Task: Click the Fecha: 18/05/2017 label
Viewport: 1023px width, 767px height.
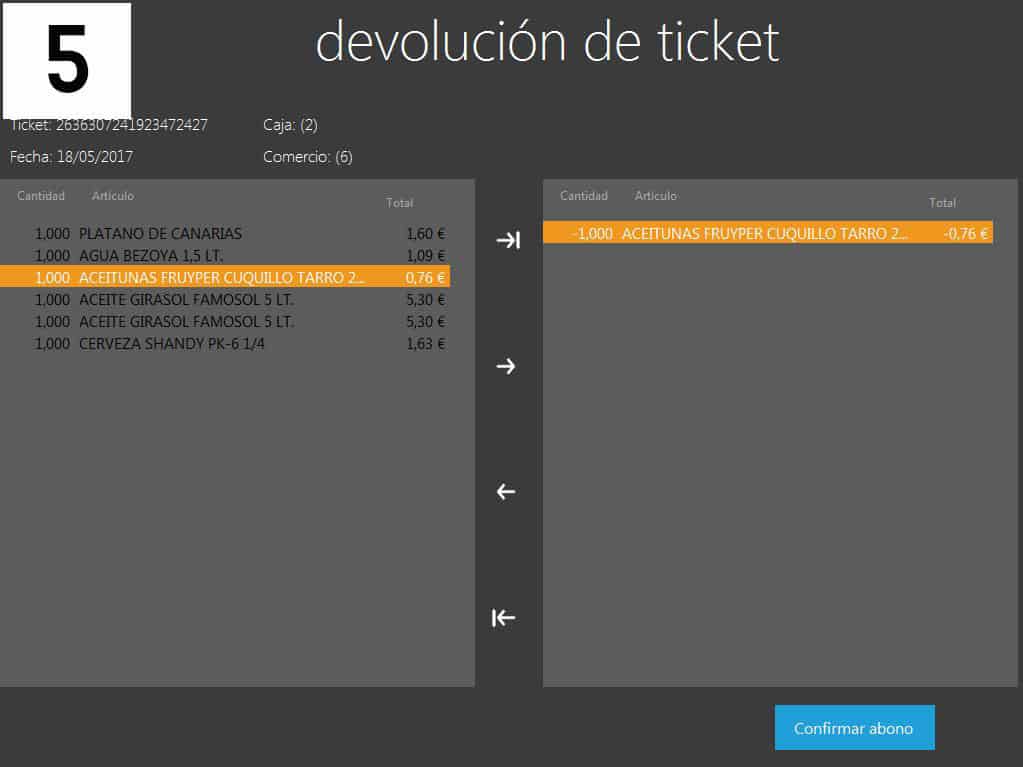Action: (71, 157)
